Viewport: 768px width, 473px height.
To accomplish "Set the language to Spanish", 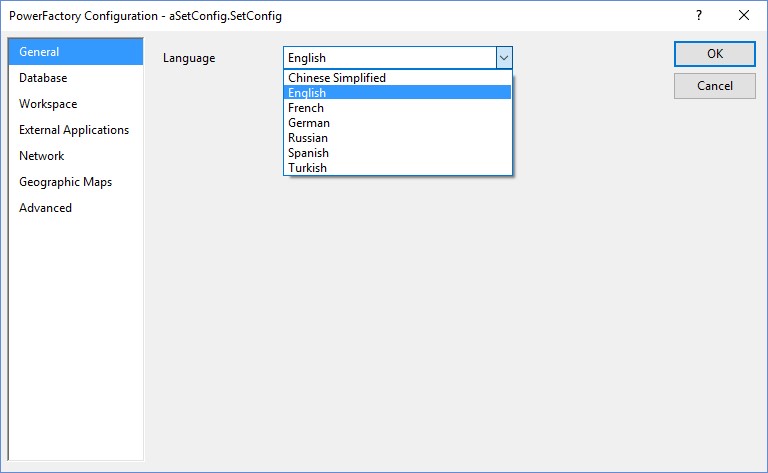I will pyautogui.click(x=308, y=153).
